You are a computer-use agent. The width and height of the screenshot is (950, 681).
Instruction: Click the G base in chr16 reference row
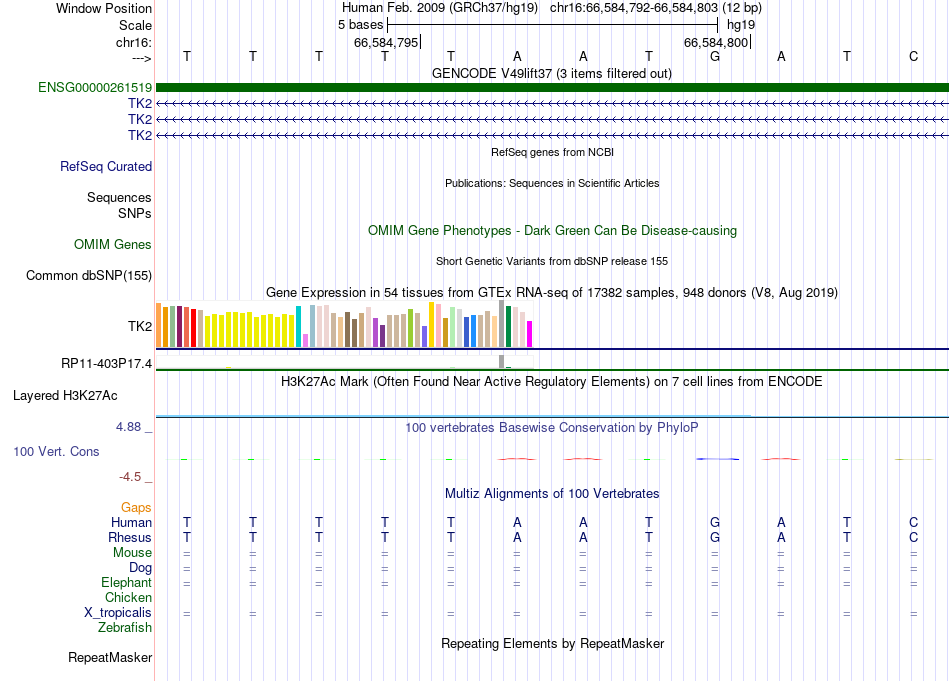pyautogui.click(x=715, y=57)
